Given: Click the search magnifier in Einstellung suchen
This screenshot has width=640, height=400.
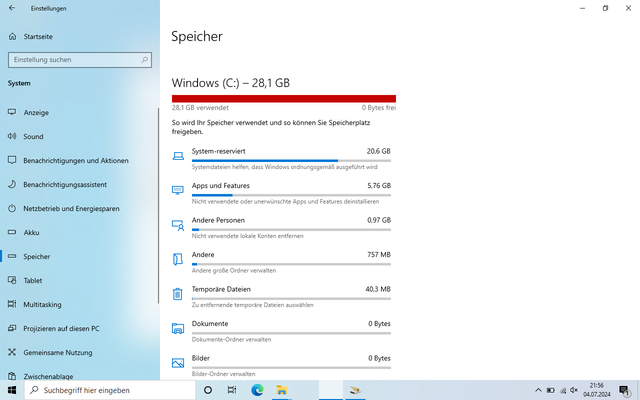Looking at the screenshot, I should pyautogui.click(x=144, y=60).
